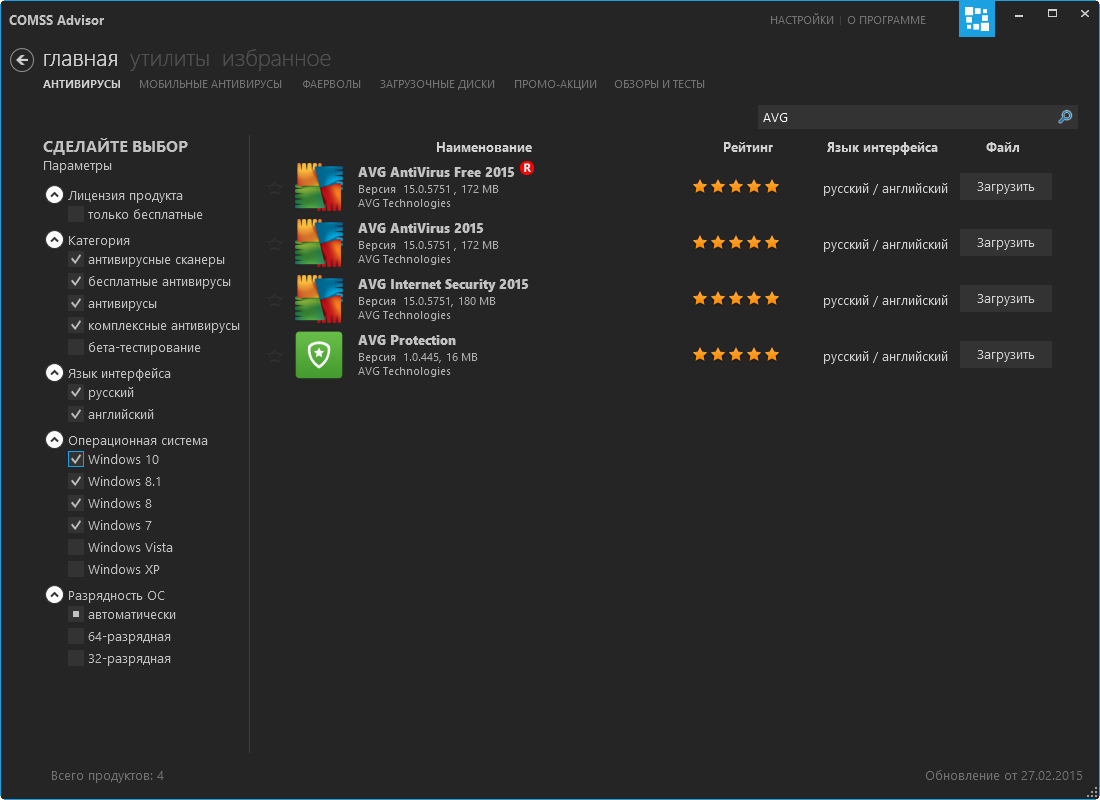The height and width of the screenshot is (800, 1100).
Task: Click AVG Protection green shield icon
Action: coord(318,355)
